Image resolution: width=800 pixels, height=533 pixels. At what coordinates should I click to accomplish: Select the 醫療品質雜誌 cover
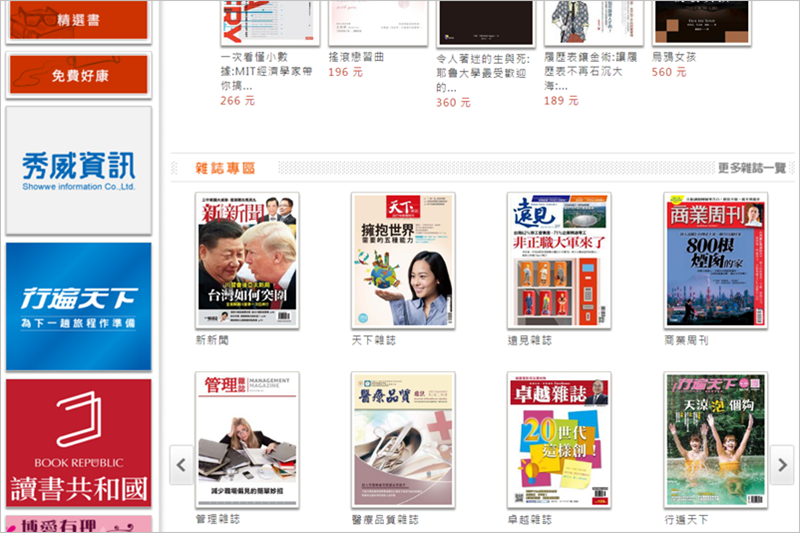[x=403, y=440]
